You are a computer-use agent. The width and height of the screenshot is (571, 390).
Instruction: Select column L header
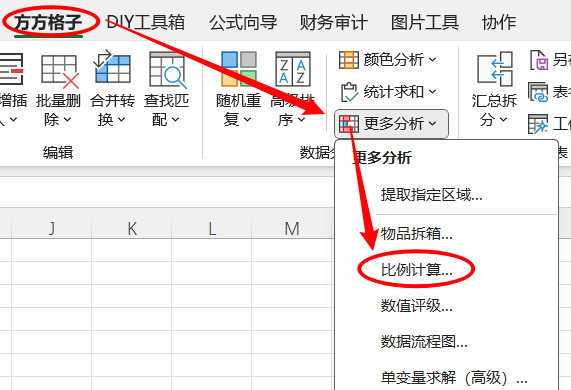click(212, 229)
